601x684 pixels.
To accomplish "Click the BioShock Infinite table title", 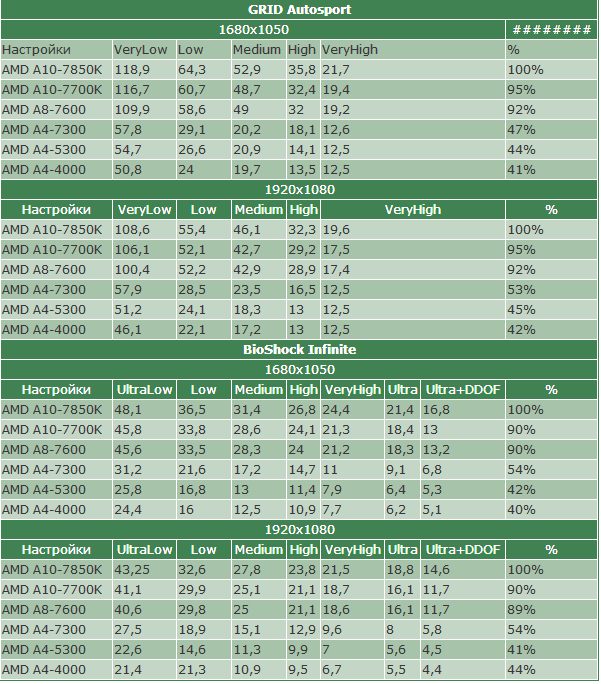I will [300, 350].
